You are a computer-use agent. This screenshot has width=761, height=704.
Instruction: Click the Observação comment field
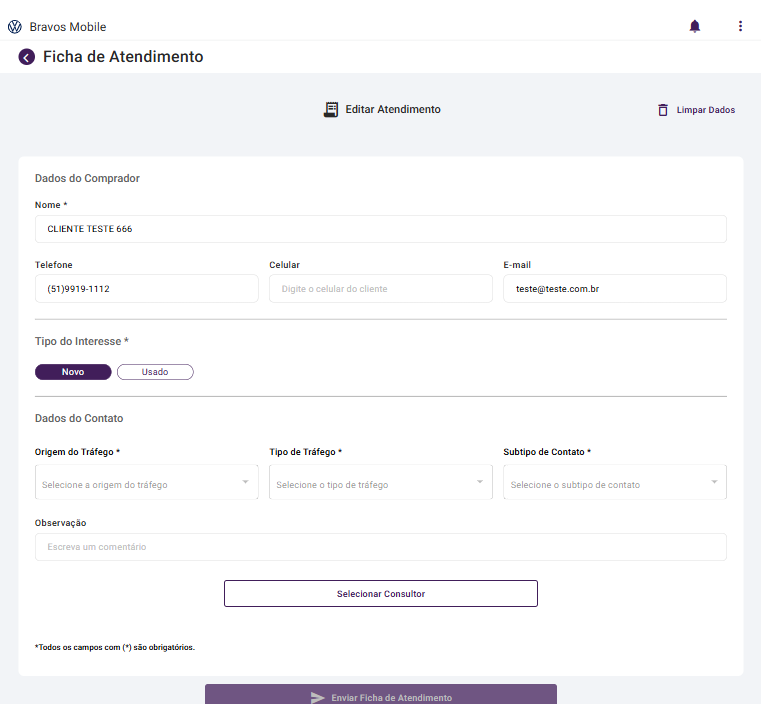(380, 547)
